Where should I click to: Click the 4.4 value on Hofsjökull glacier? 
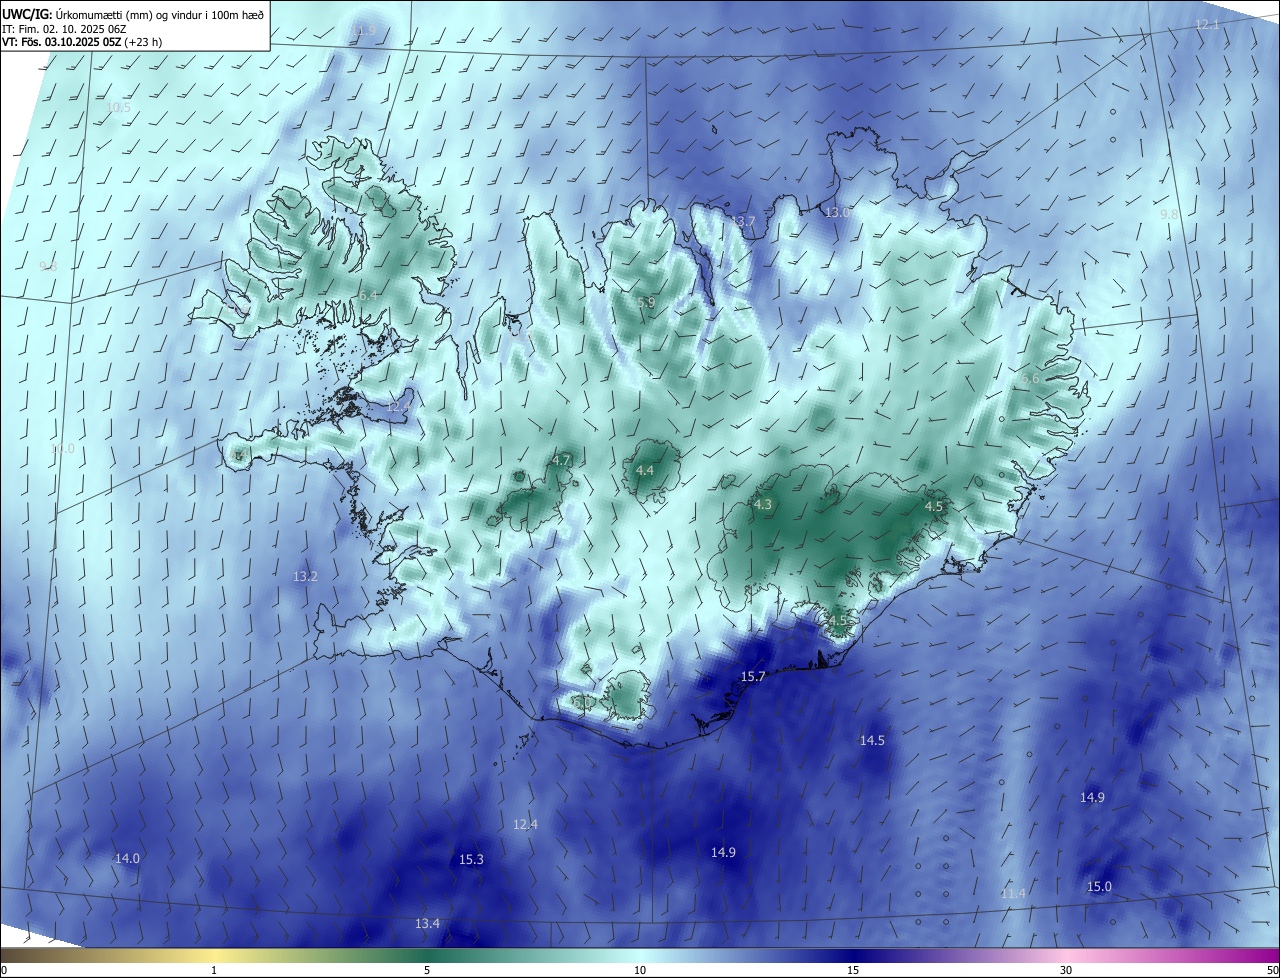(x=645, y=470)
